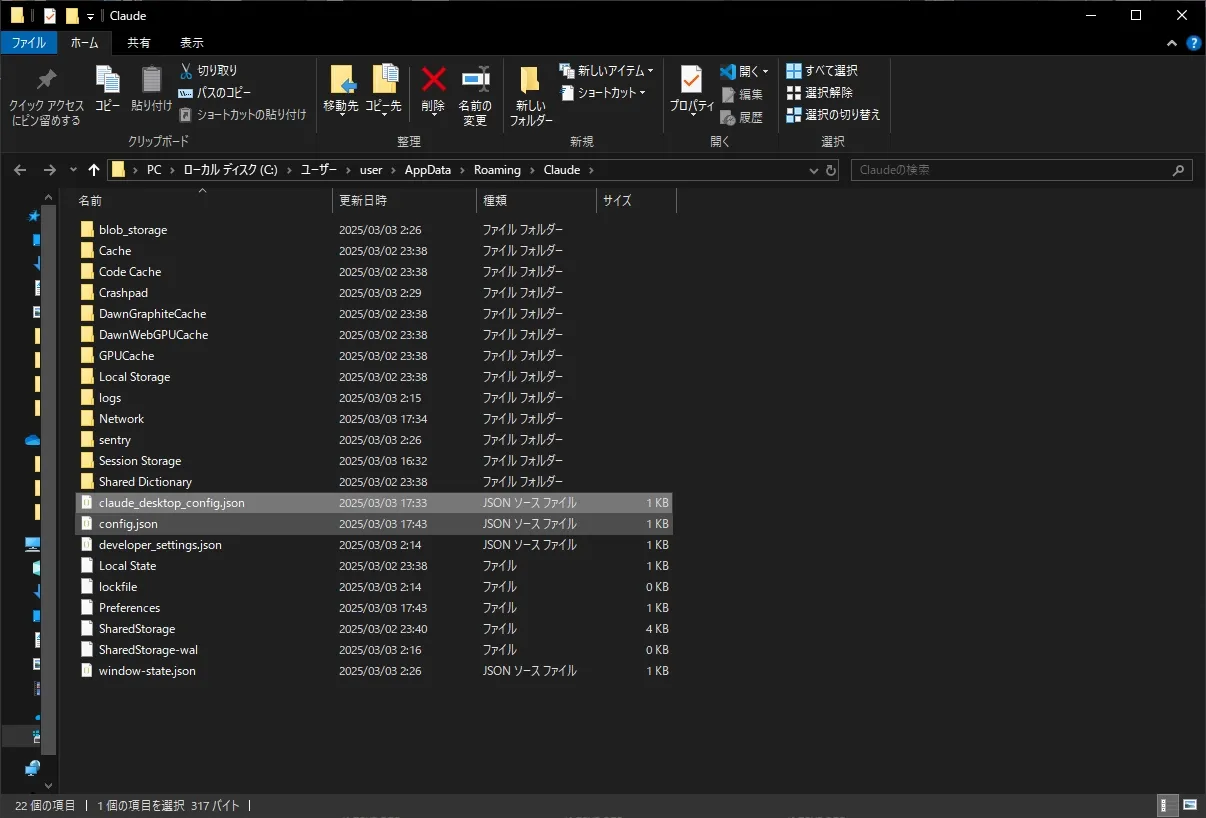Screen dimensions: 1206x818
Task: Open the コピー先 (Copy to) menu
Action: point(383,91)
